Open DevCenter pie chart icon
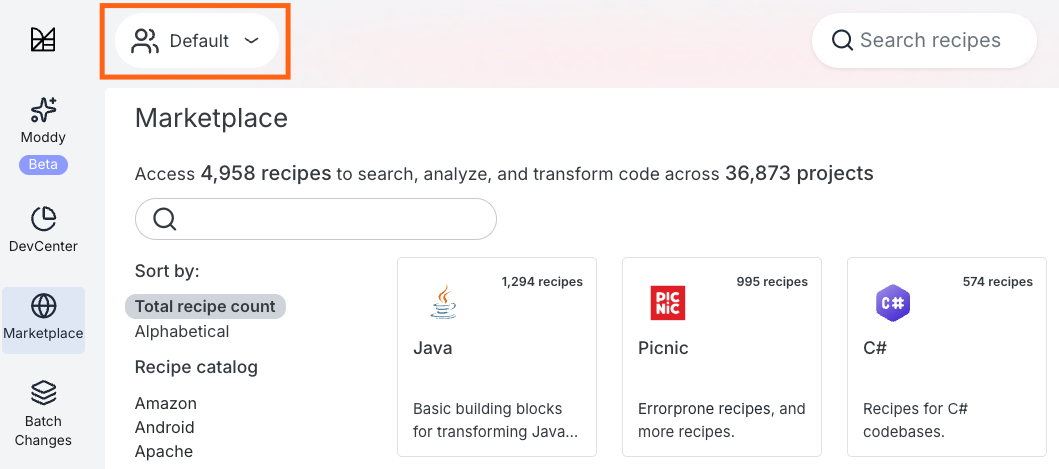 (43, 218)
